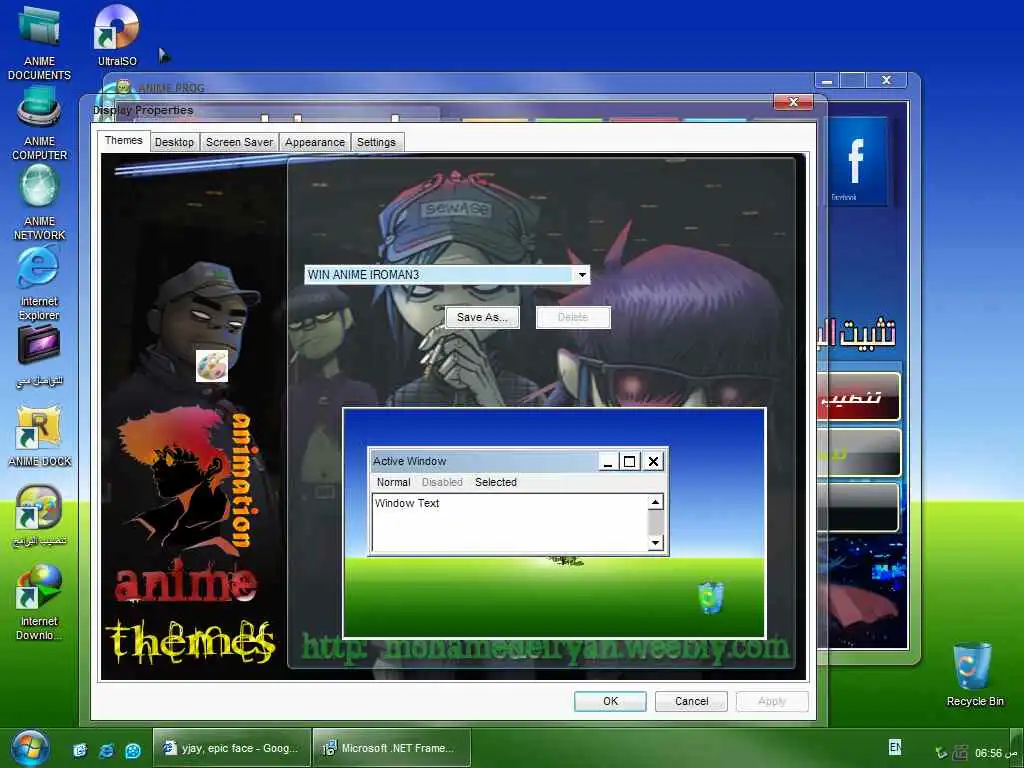1024x768 pixels.
Task: Click the Internet Explorer quick launch icon
Action: [x=106, y=750]
